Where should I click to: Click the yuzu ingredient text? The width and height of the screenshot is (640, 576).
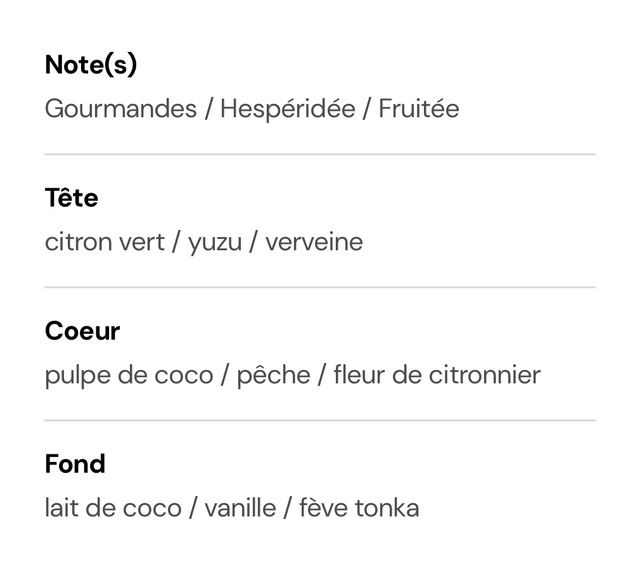click(x=215, y=244)
